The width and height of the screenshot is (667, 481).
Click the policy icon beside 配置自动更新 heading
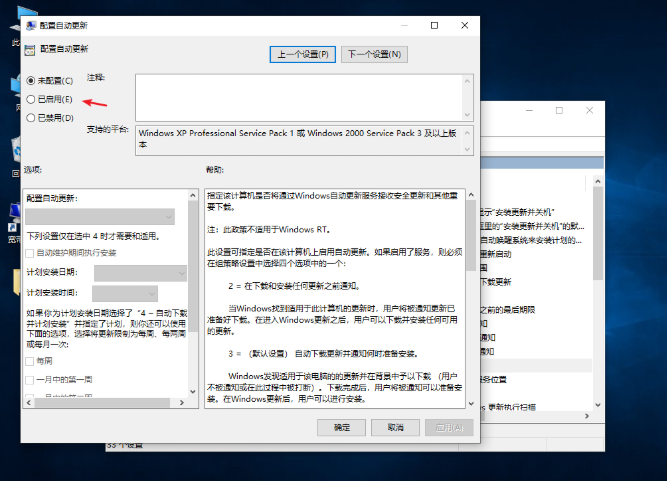pos(30,50)
